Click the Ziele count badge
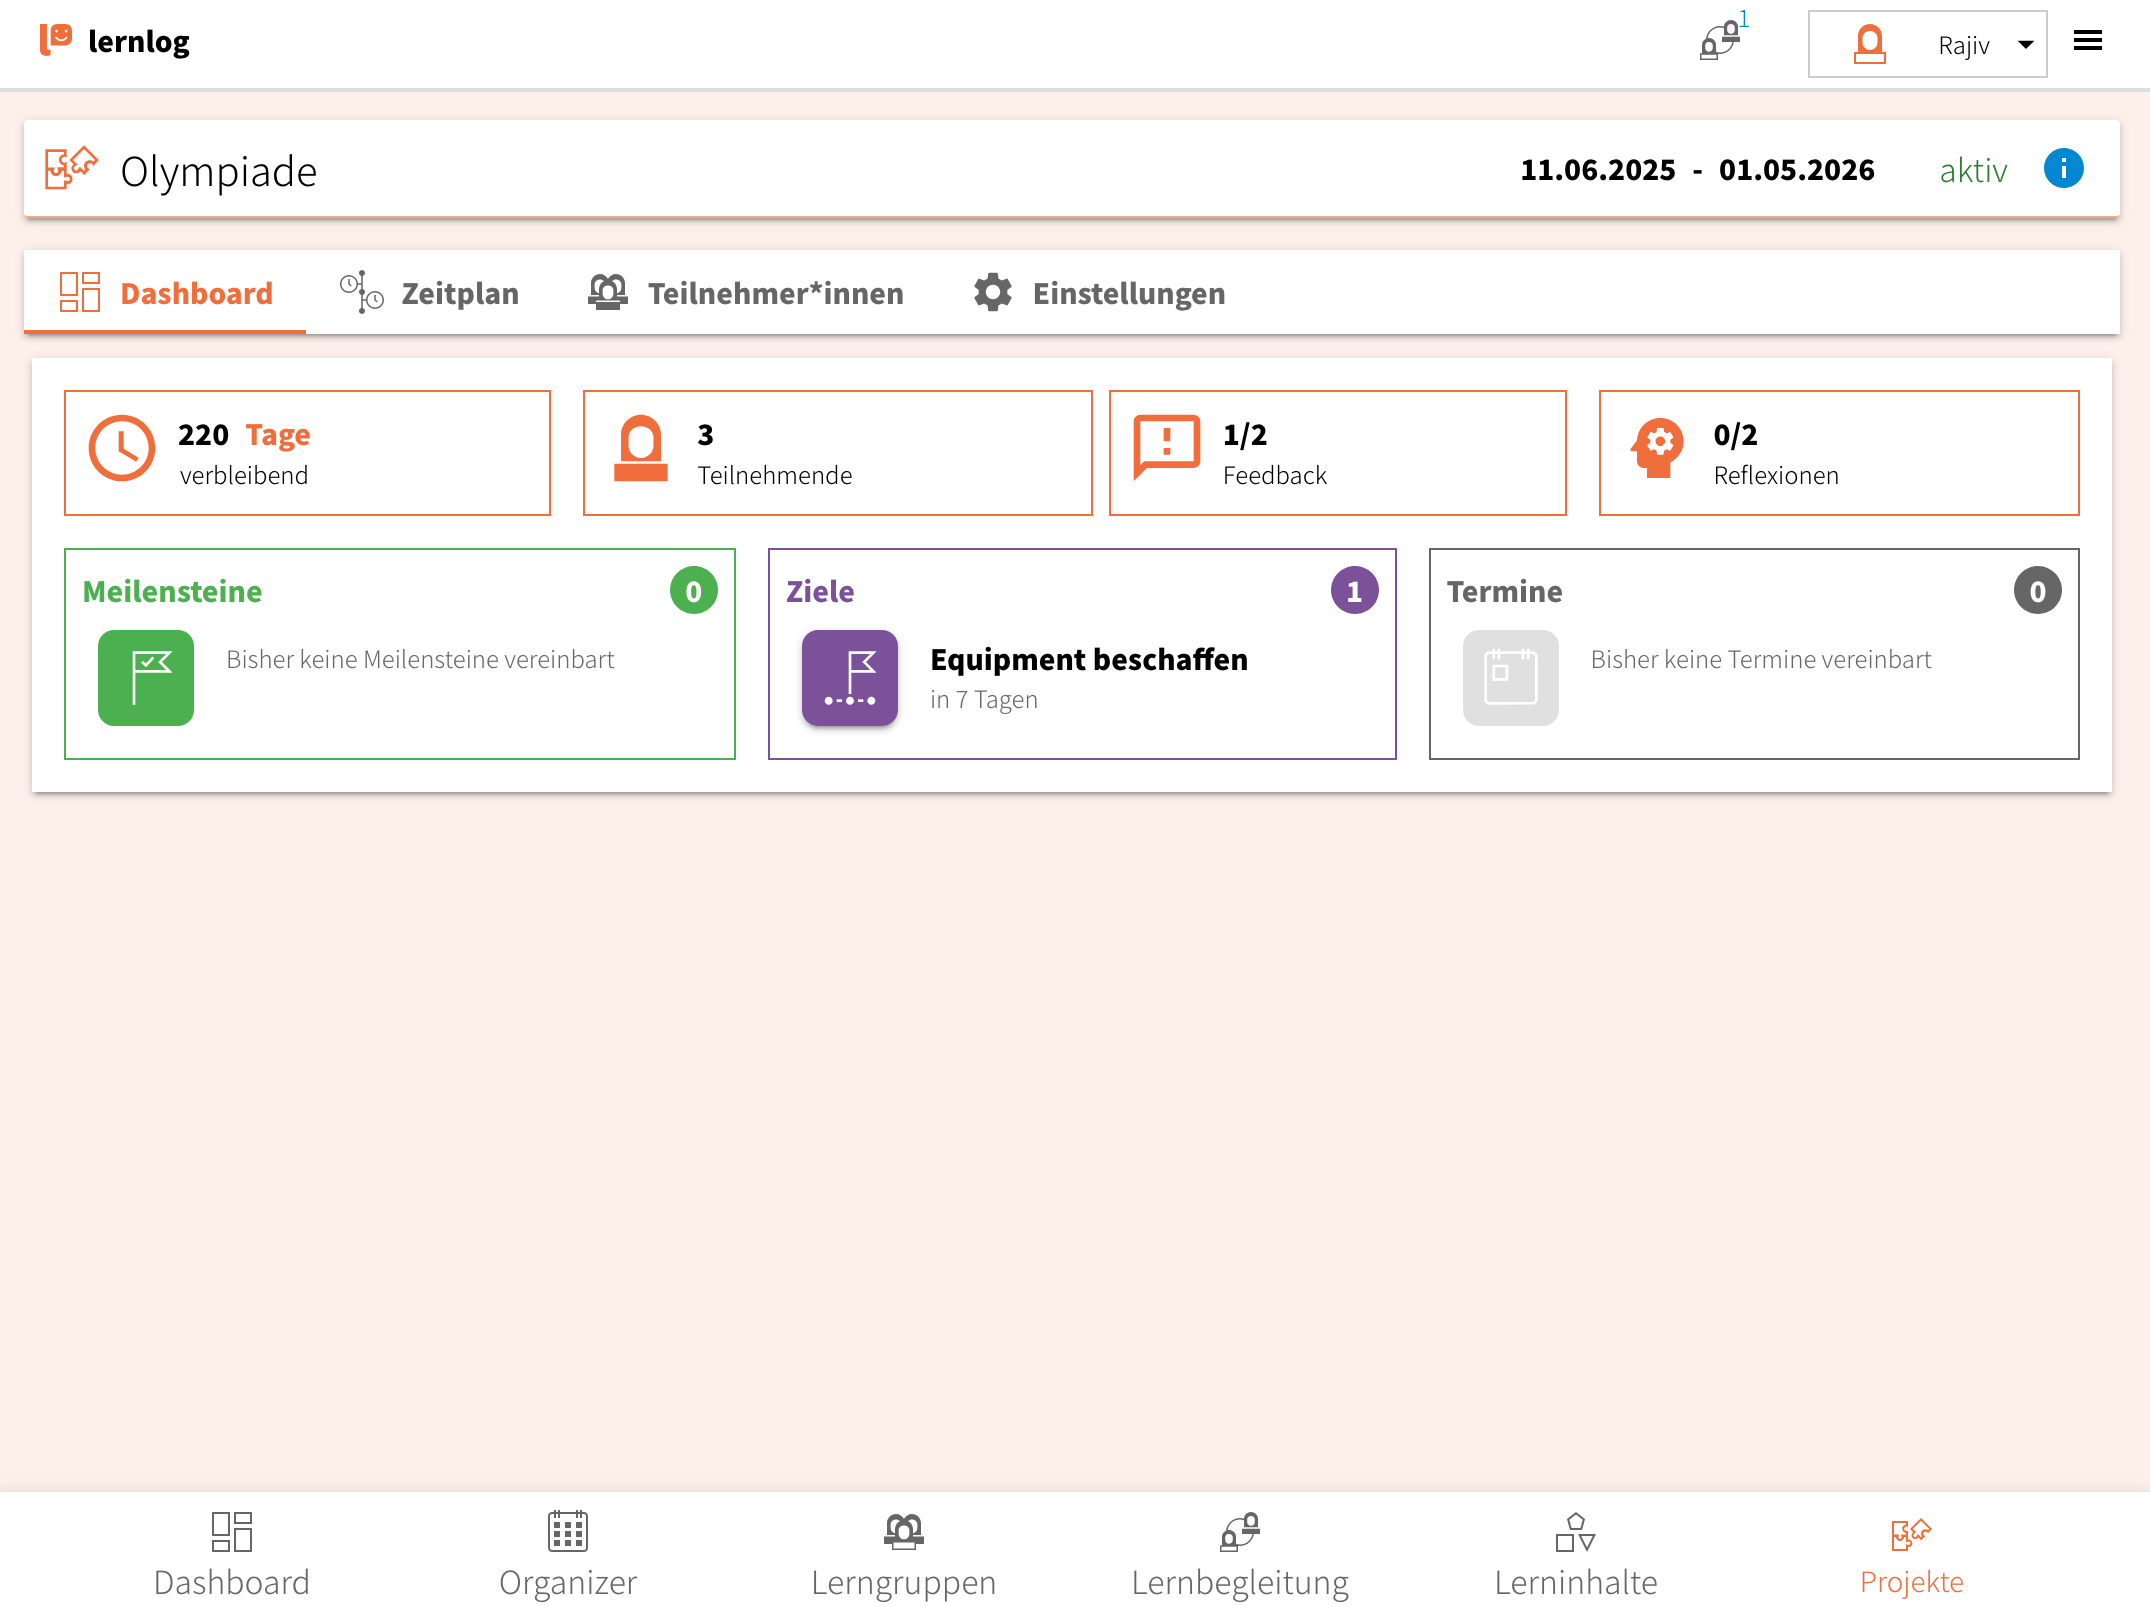Image resolution: width=2150 pixels, height=1606 pixels. point(1353,591)
